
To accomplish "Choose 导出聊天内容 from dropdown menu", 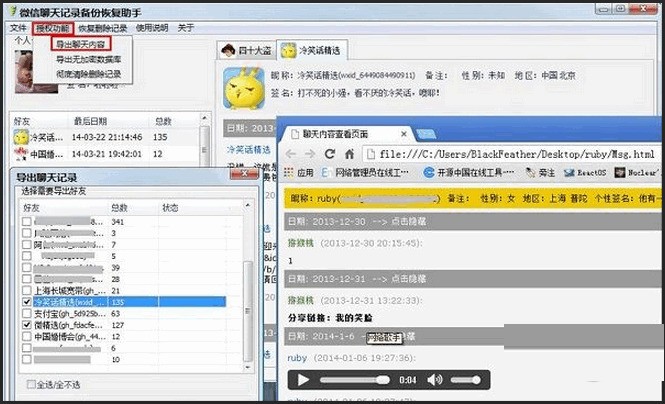I will 81,44.
